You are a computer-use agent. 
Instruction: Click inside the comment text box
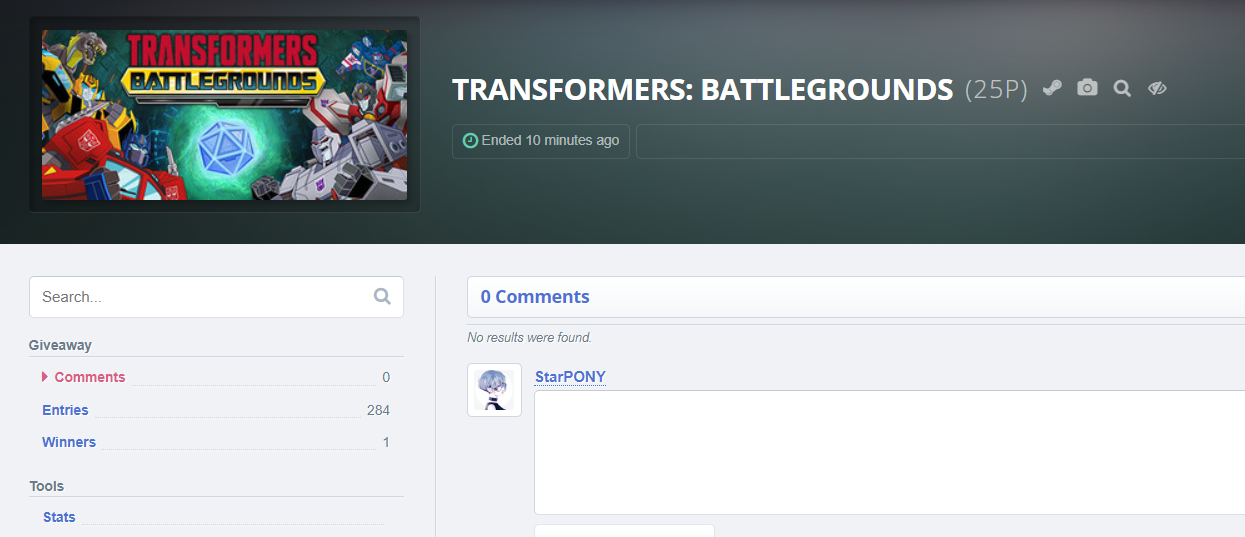click(x=889, y=452)
